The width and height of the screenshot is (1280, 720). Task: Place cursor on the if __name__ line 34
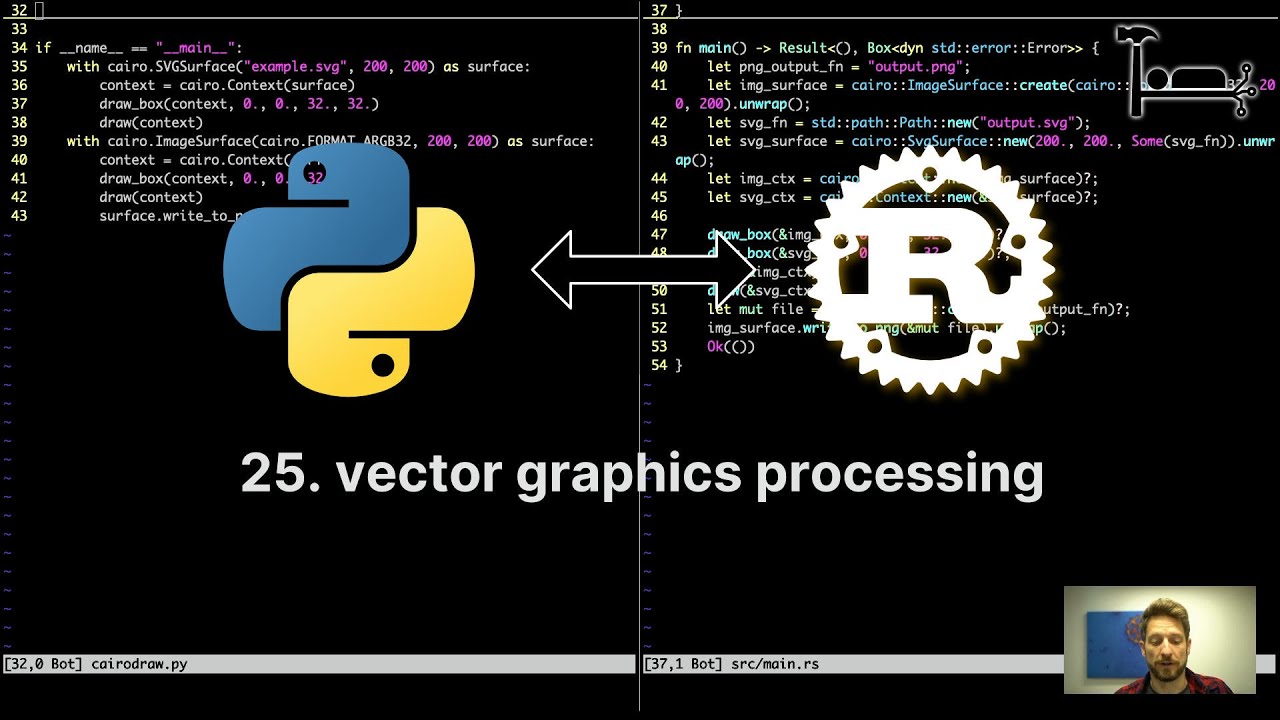point(139,48)
